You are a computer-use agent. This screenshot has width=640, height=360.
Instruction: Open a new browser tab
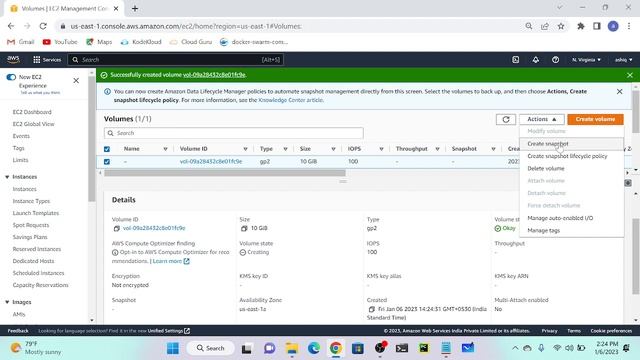(135, 8)
